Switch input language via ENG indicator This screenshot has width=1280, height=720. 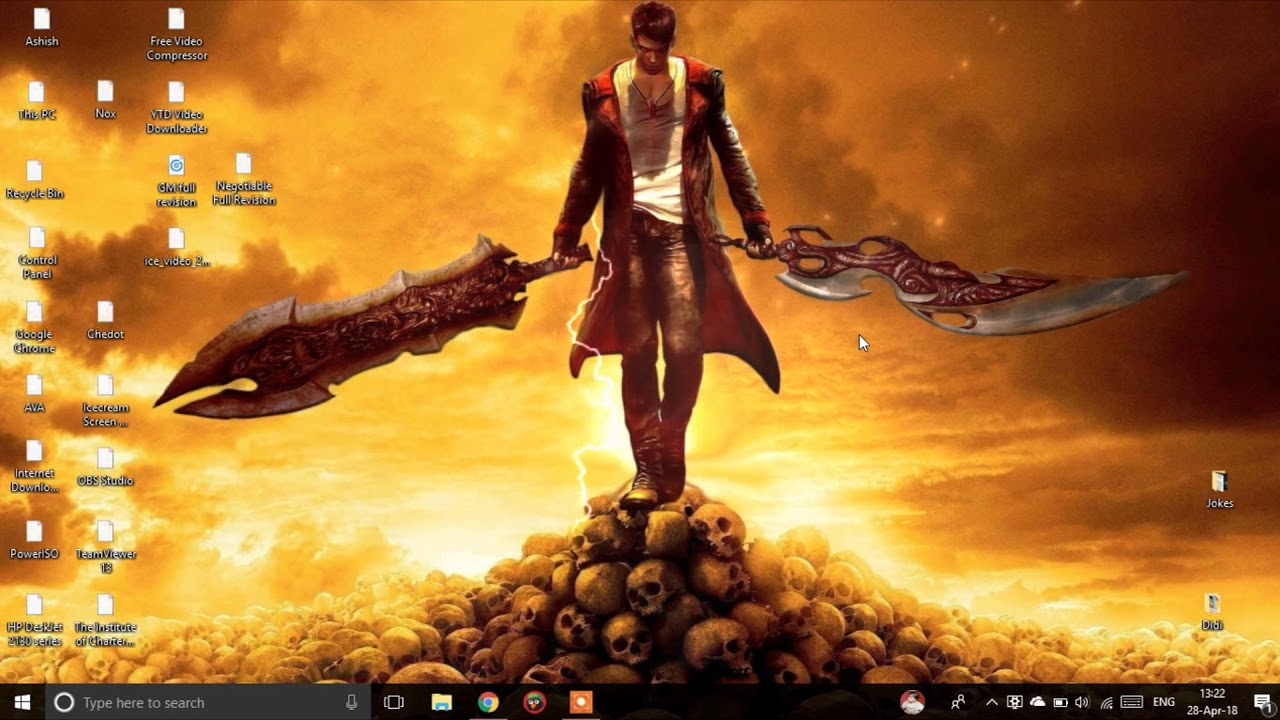coord(1164,702)
